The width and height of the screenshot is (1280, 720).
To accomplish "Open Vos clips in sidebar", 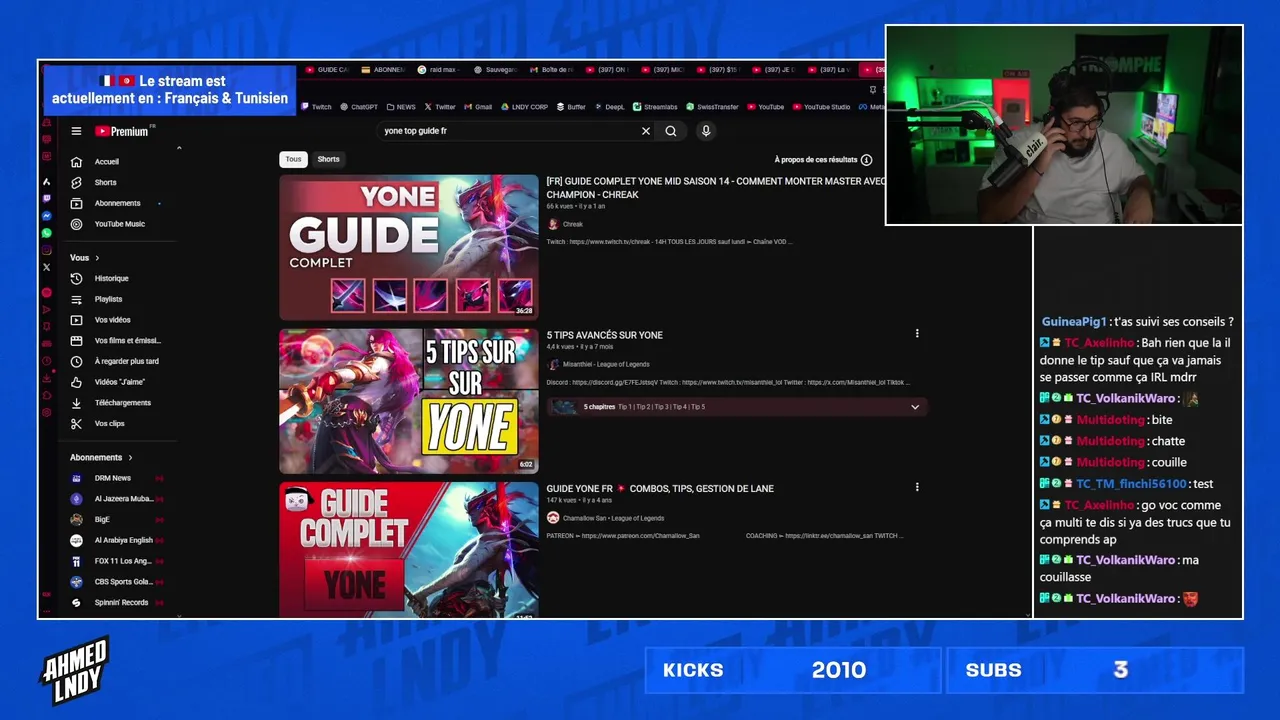I will (x=100, y=424).
